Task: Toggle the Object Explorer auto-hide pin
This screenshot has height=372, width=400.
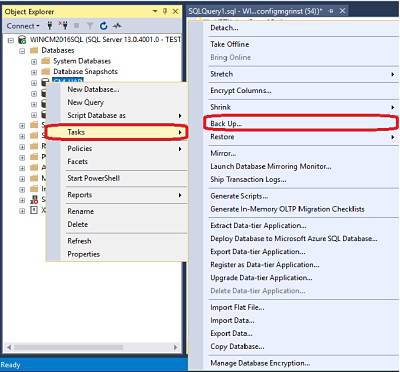Action: click(x=165, y=11)
